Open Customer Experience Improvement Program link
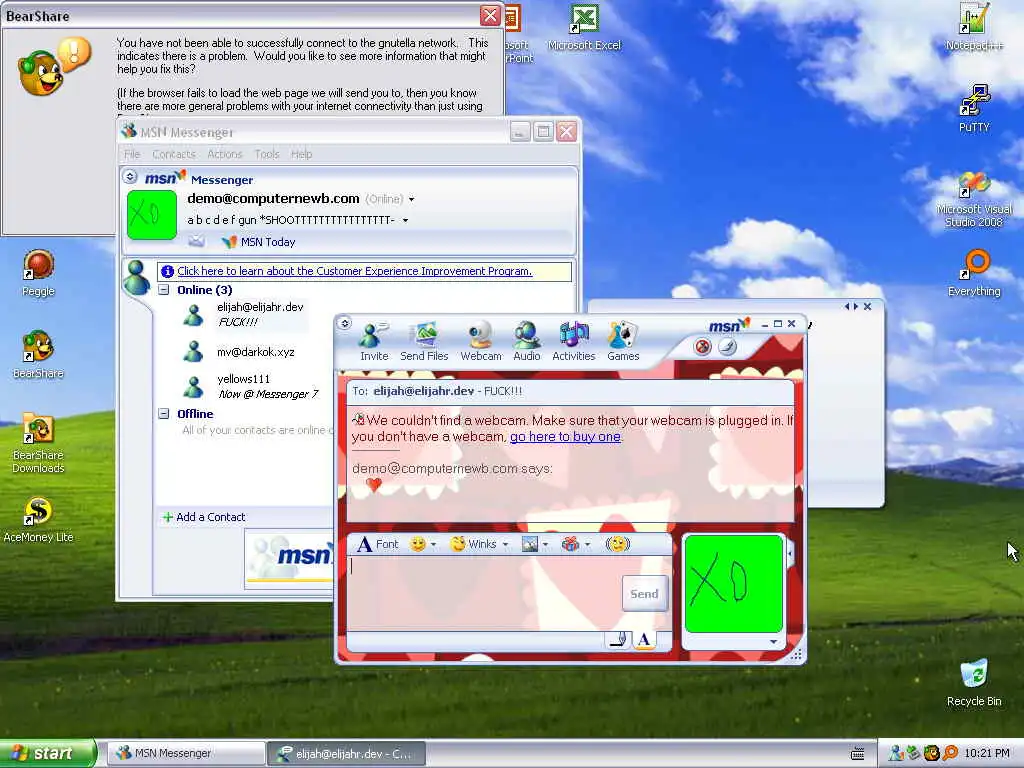 click(x=355, y=271)
